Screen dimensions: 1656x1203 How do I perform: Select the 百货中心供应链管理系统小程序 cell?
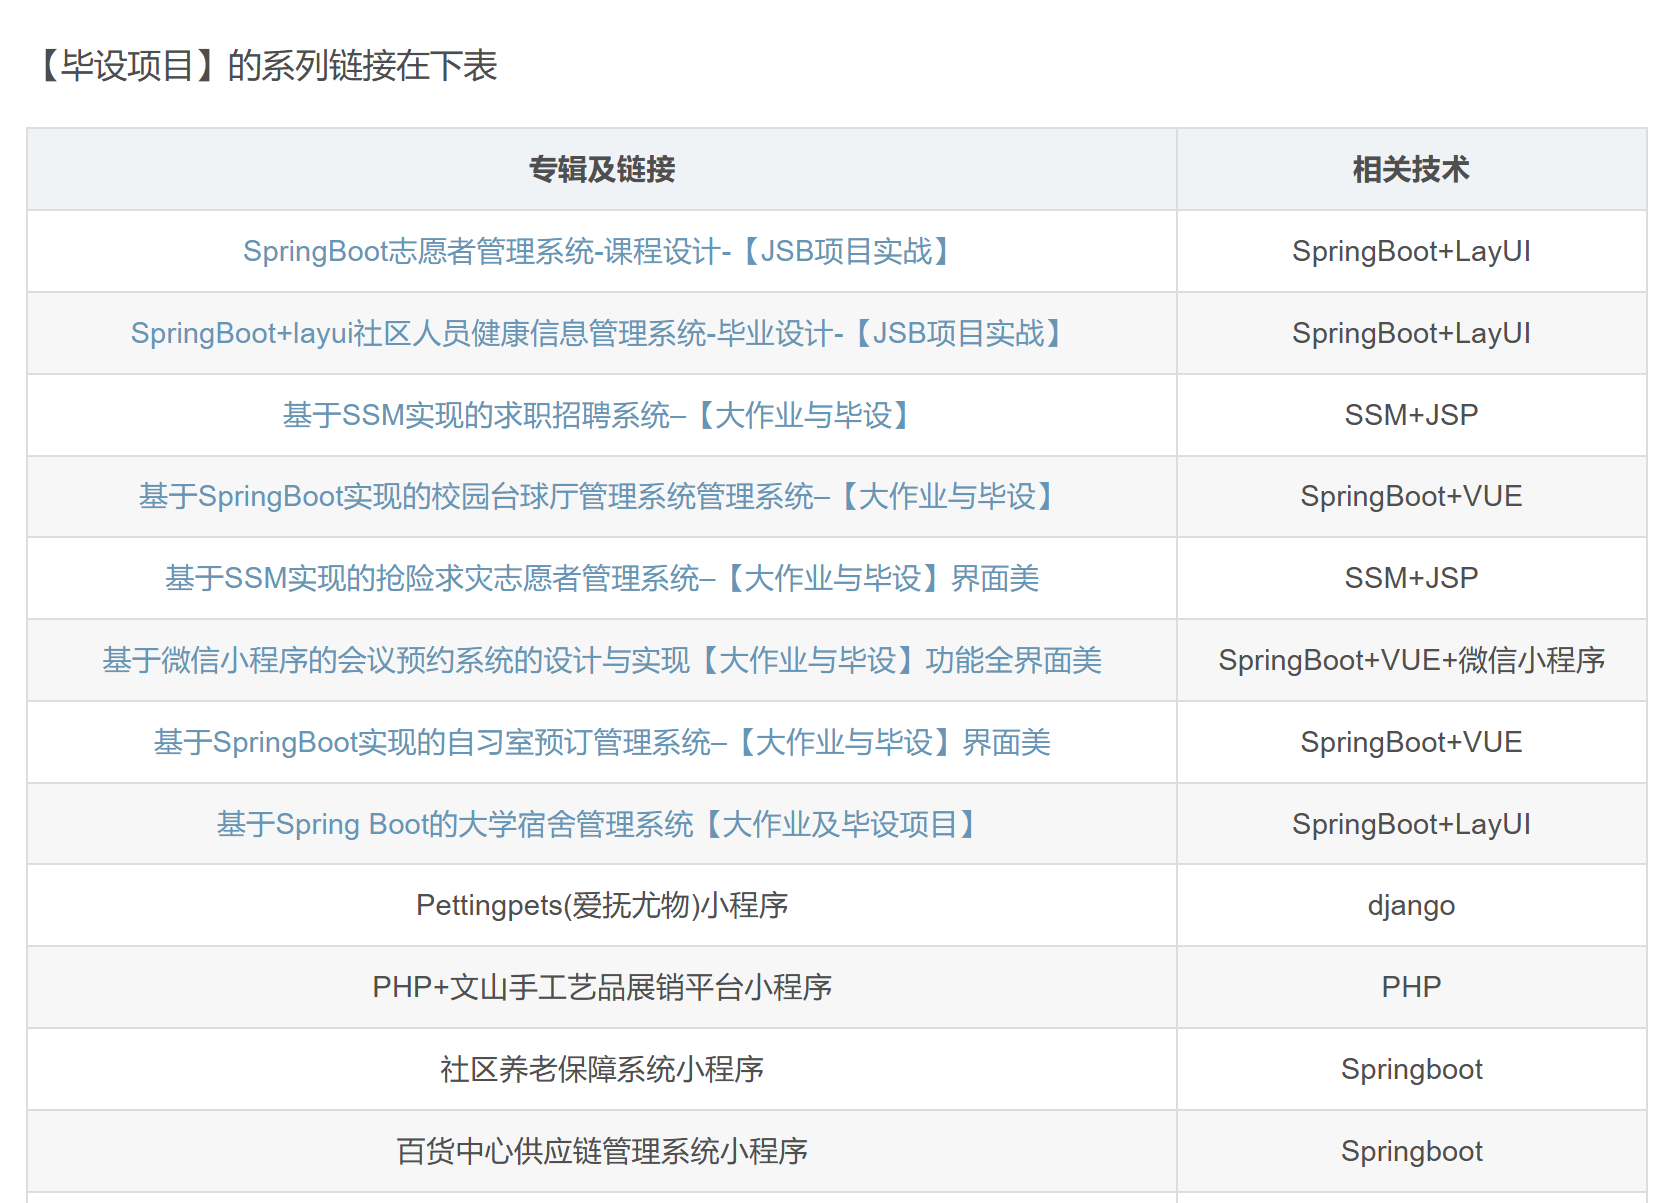(x=602, y=1151)
